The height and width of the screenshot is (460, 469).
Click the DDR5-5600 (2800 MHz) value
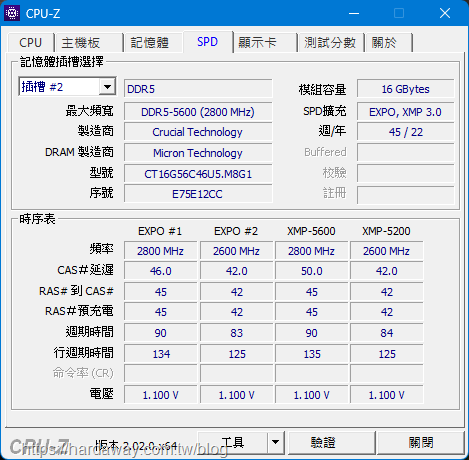(x=198, y=112)
